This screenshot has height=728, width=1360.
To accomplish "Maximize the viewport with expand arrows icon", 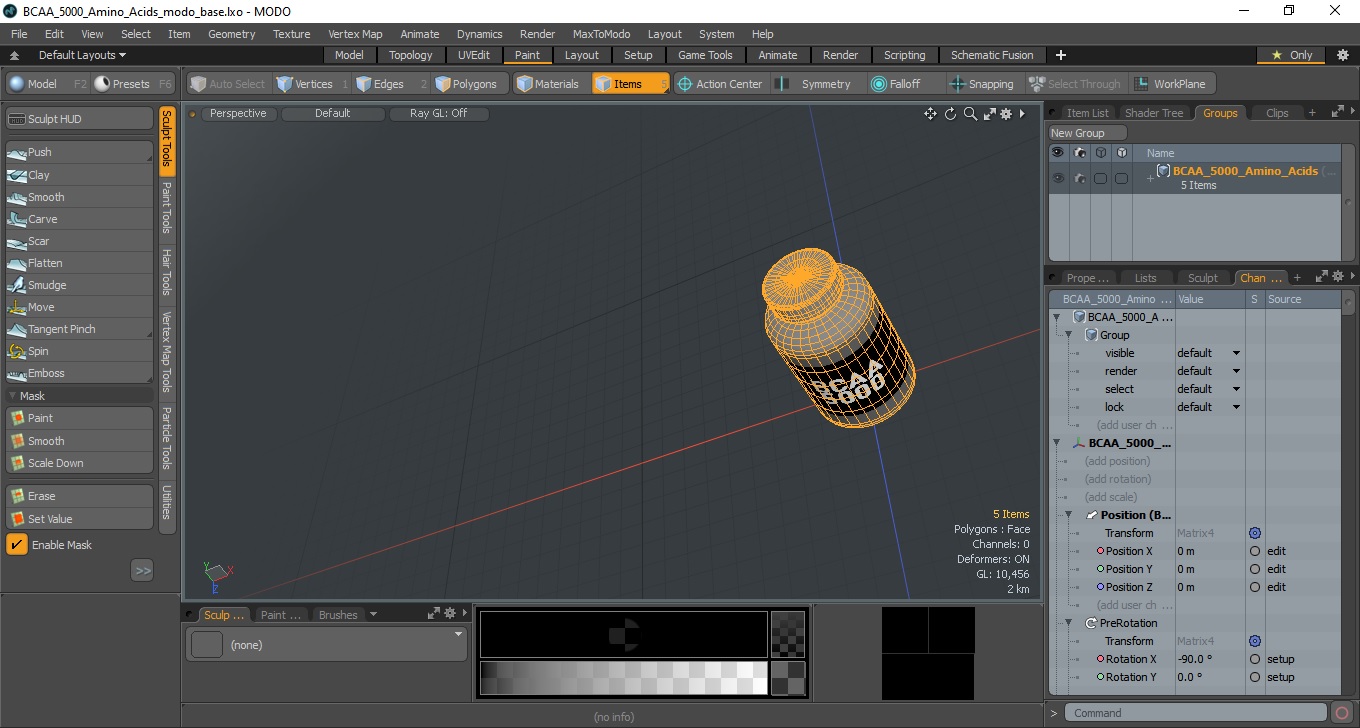I will [x=989, y=114].
